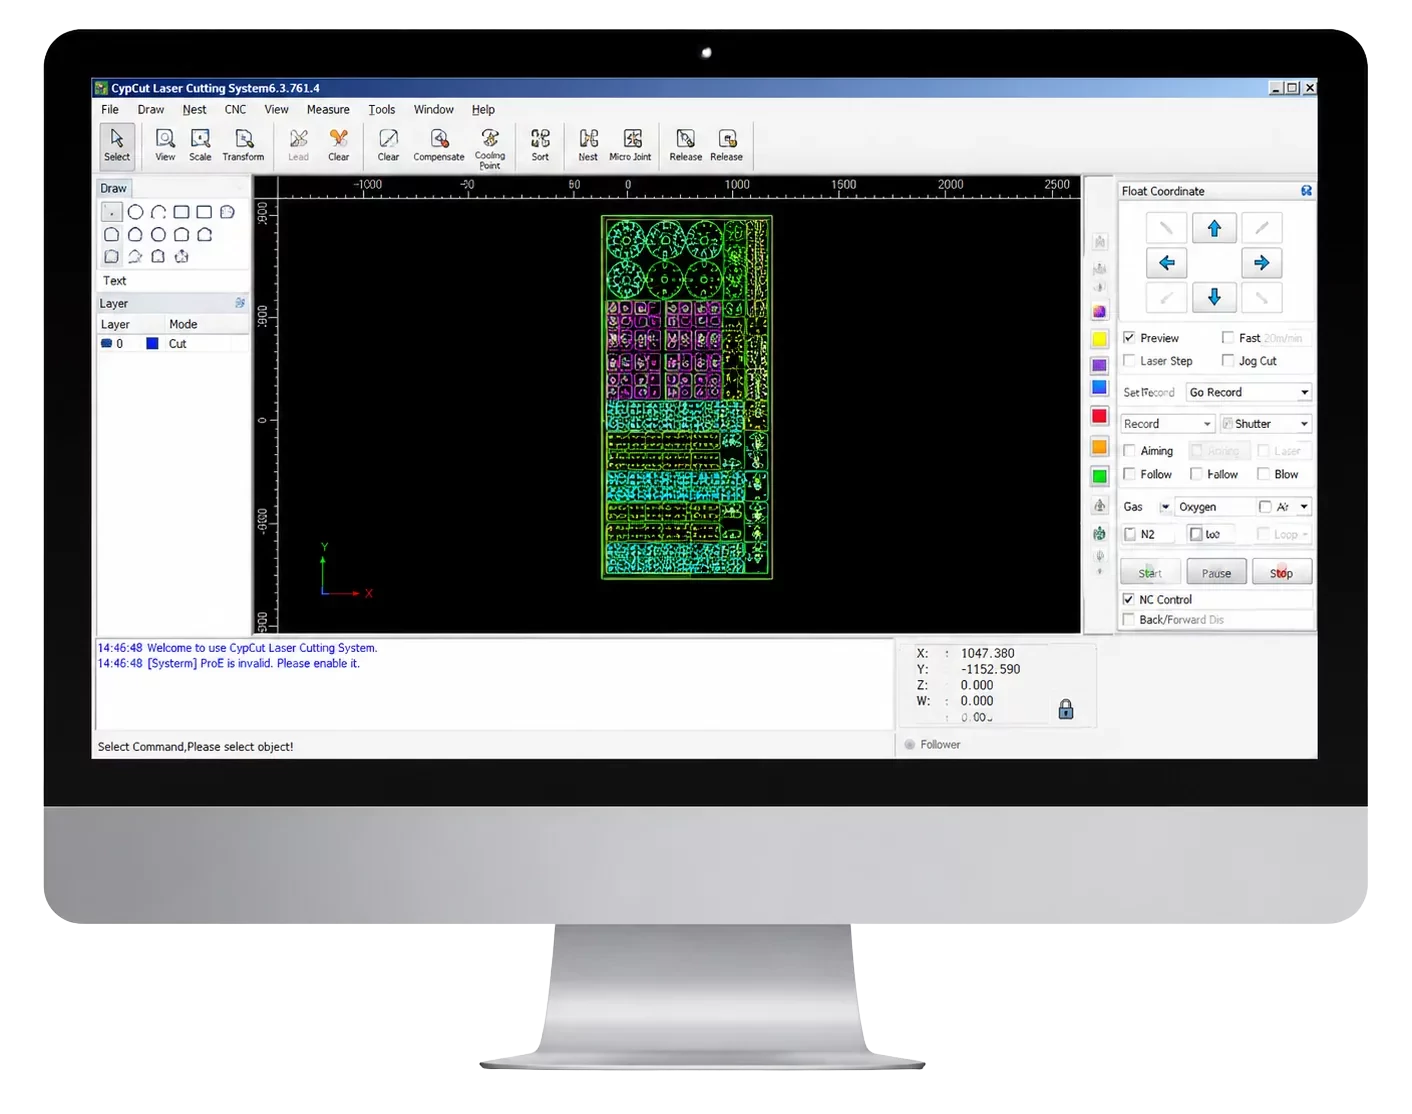Open the Shutter dropdown
This screenshot has height=1114, width=1412.
[1265, 424]
